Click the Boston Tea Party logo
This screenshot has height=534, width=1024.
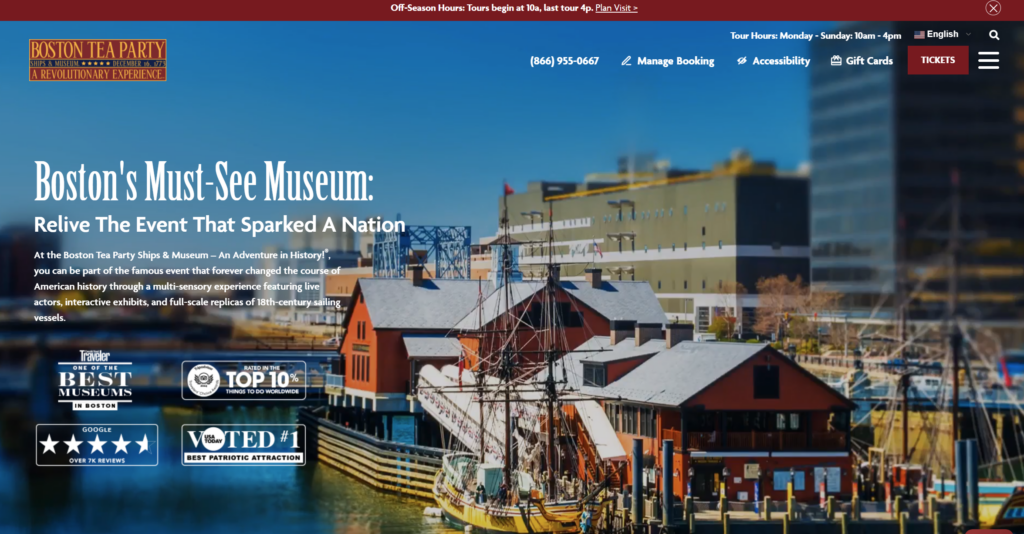(x=98, y=60)
